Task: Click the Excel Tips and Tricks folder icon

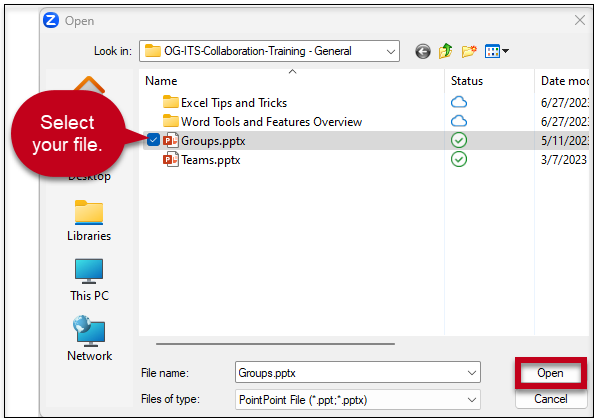Action: click(x=170, y=102)
